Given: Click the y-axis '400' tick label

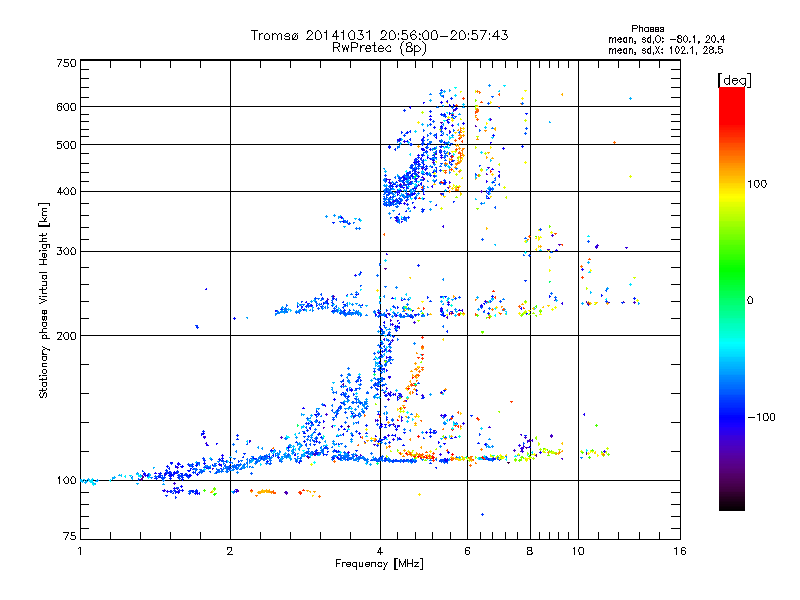Looking at the screenshot, I should (x=66, y=192).
